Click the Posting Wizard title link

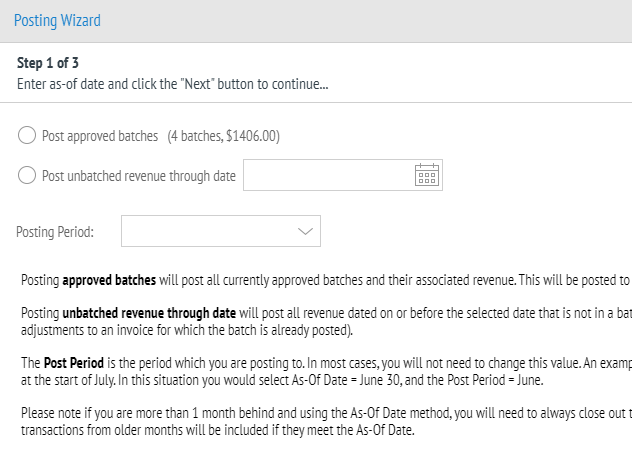point(57,20)
